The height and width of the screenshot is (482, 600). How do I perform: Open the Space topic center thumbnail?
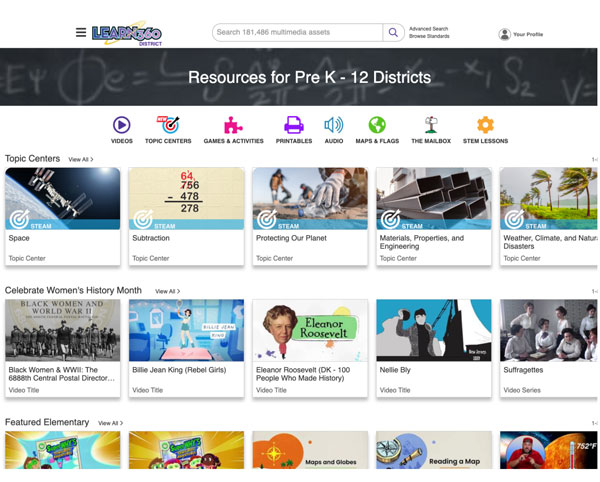tap(63, 198)
